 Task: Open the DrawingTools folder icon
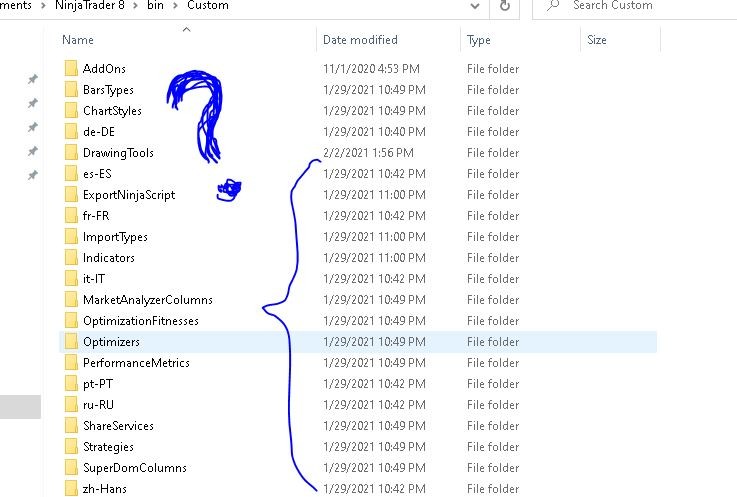pyautogui.click(x=71, y=152)
